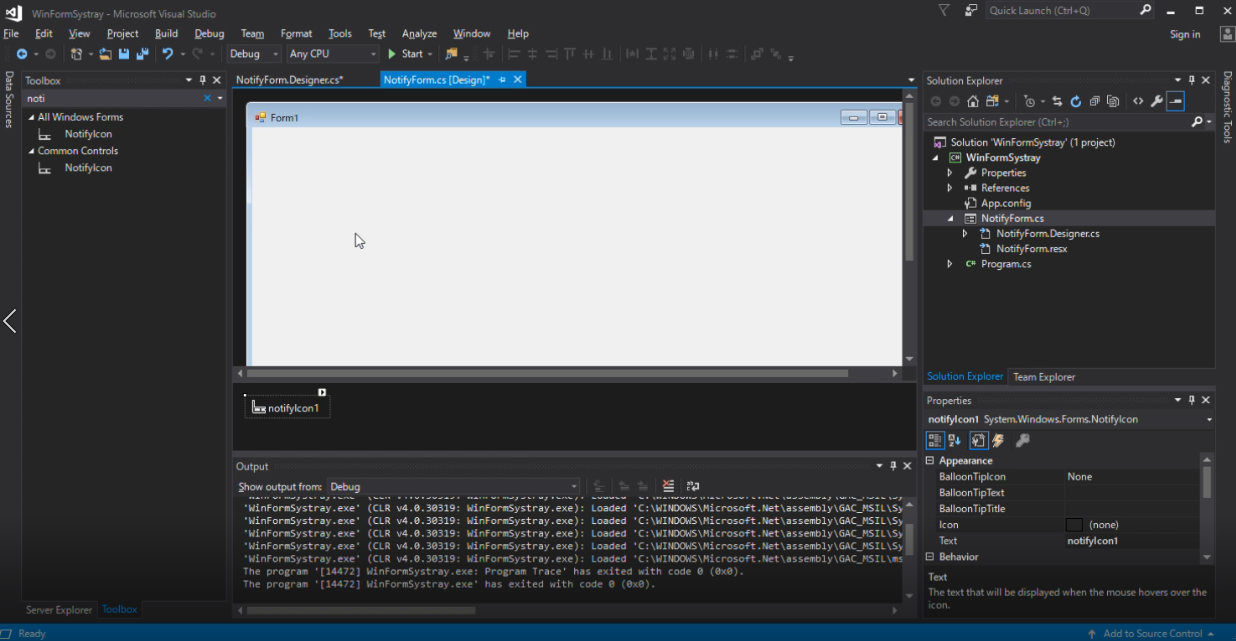Expand the Program.cs node
Image resolution: width=1236 pixels, height=641 pixels.
click(x=950, y=264)
